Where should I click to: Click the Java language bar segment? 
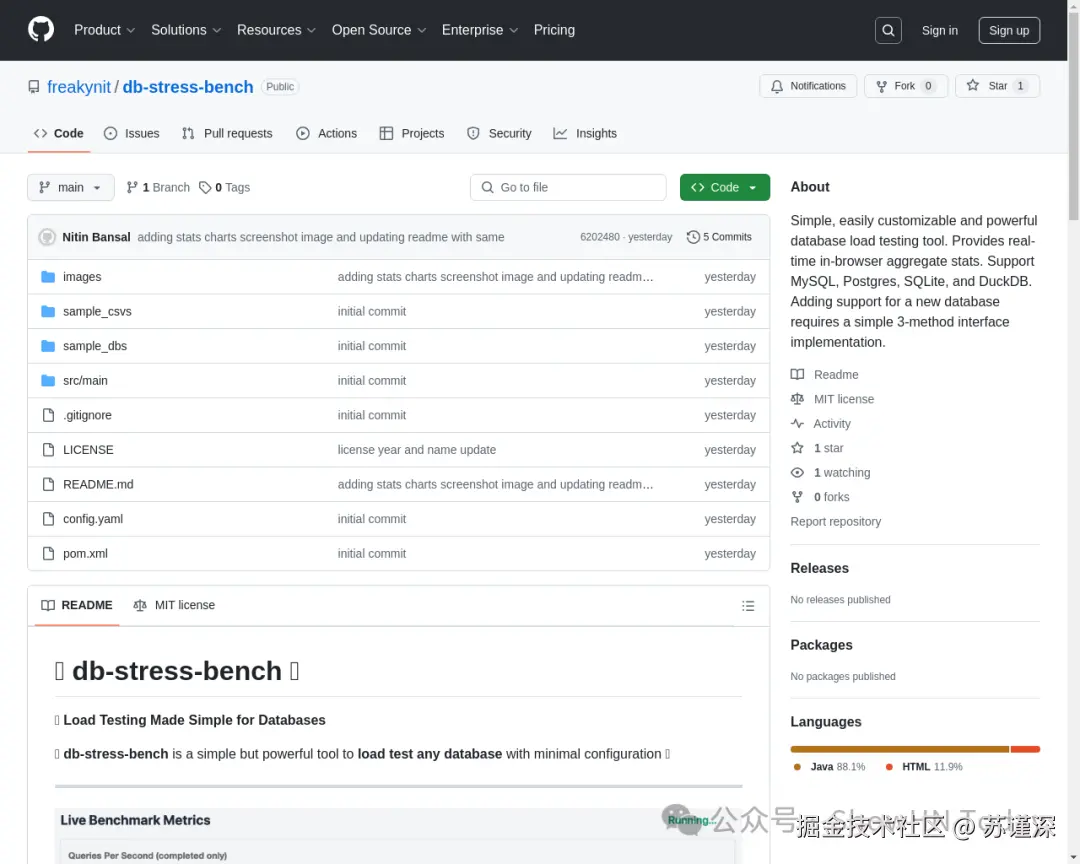tap(900, 749)
